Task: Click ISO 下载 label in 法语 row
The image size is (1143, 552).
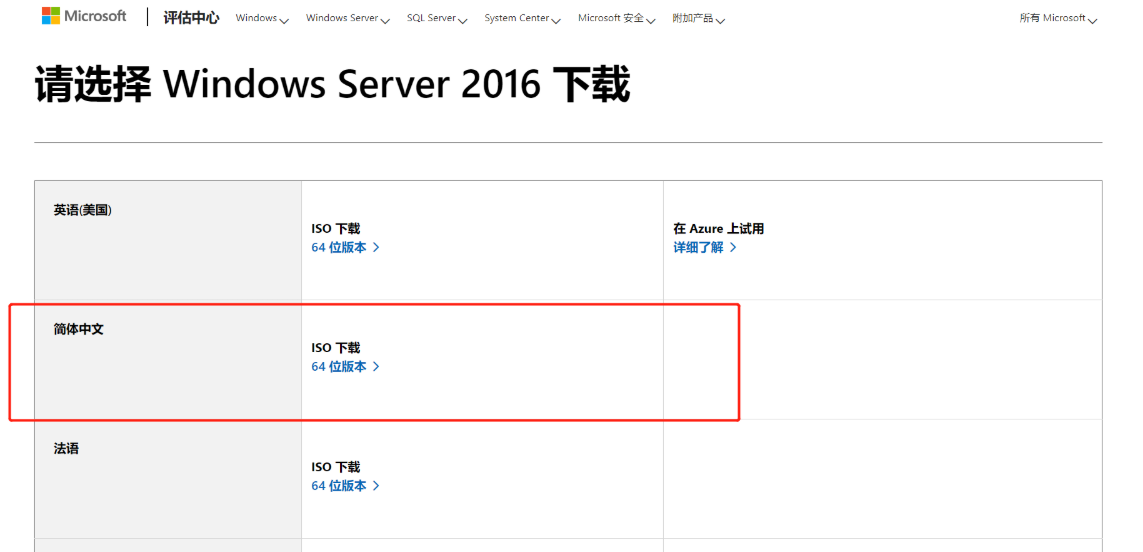Action: pyautogui.click(x=336, y=467)
